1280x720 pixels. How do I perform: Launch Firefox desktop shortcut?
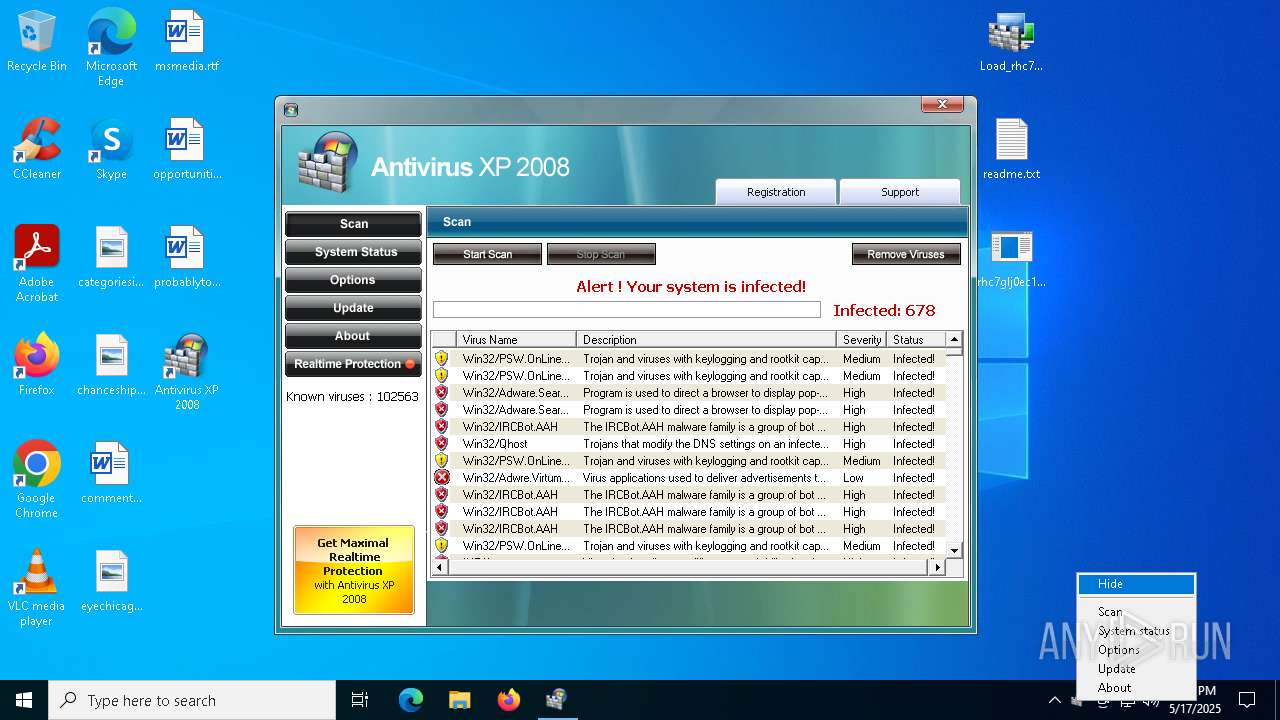point(37,365)
